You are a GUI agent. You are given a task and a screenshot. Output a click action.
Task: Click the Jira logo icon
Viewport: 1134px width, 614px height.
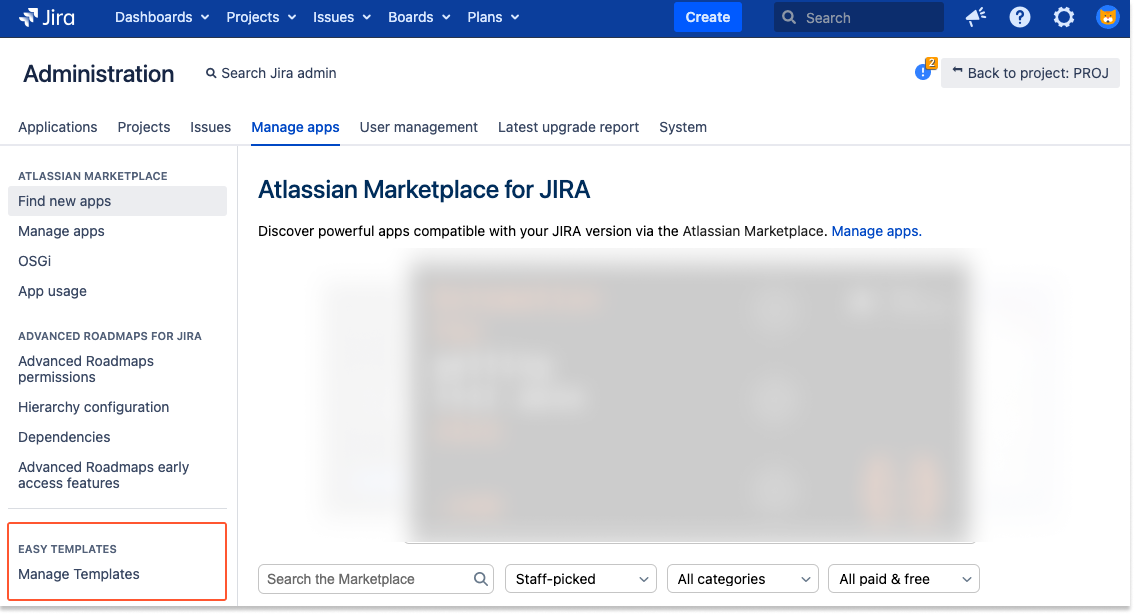(x=27, y=17)
